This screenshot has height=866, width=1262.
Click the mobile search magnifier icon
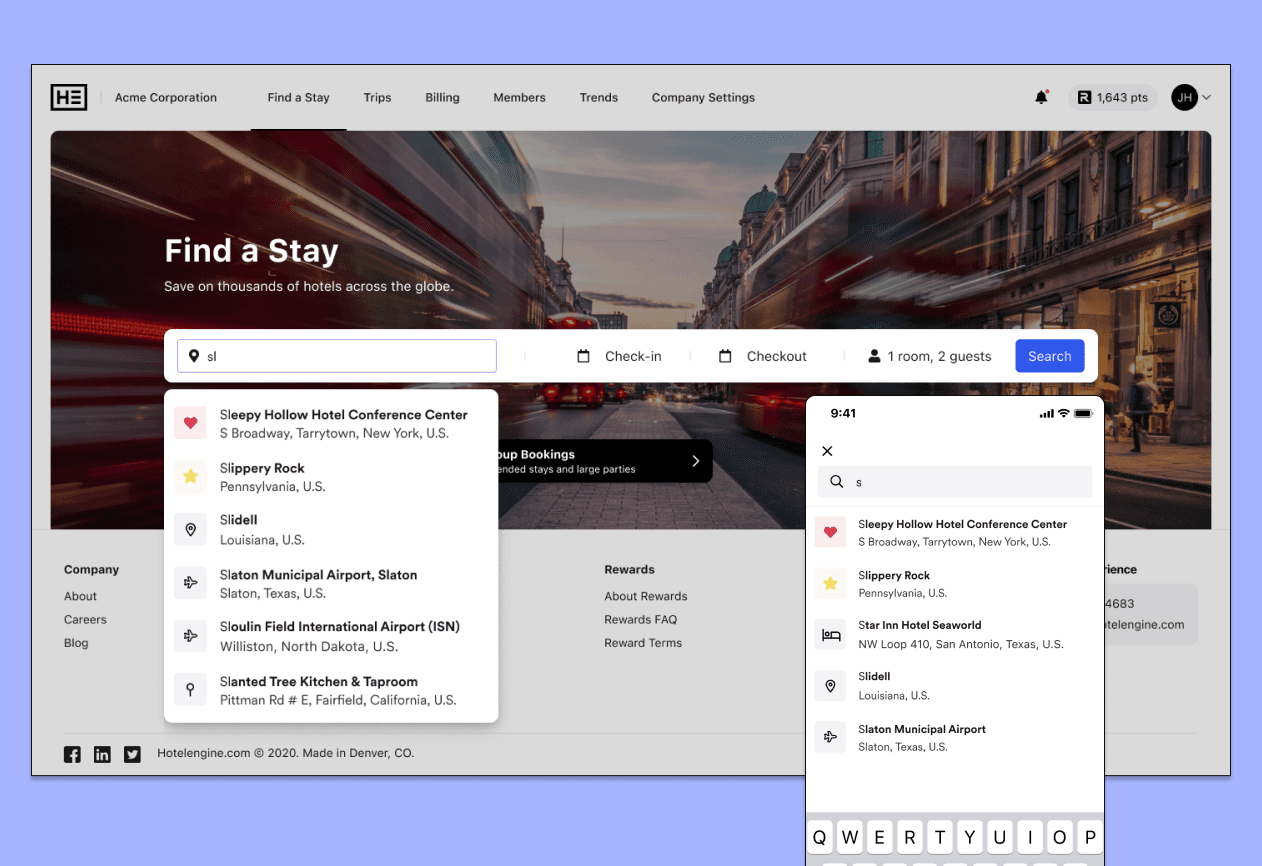click(x=837, y=482)
